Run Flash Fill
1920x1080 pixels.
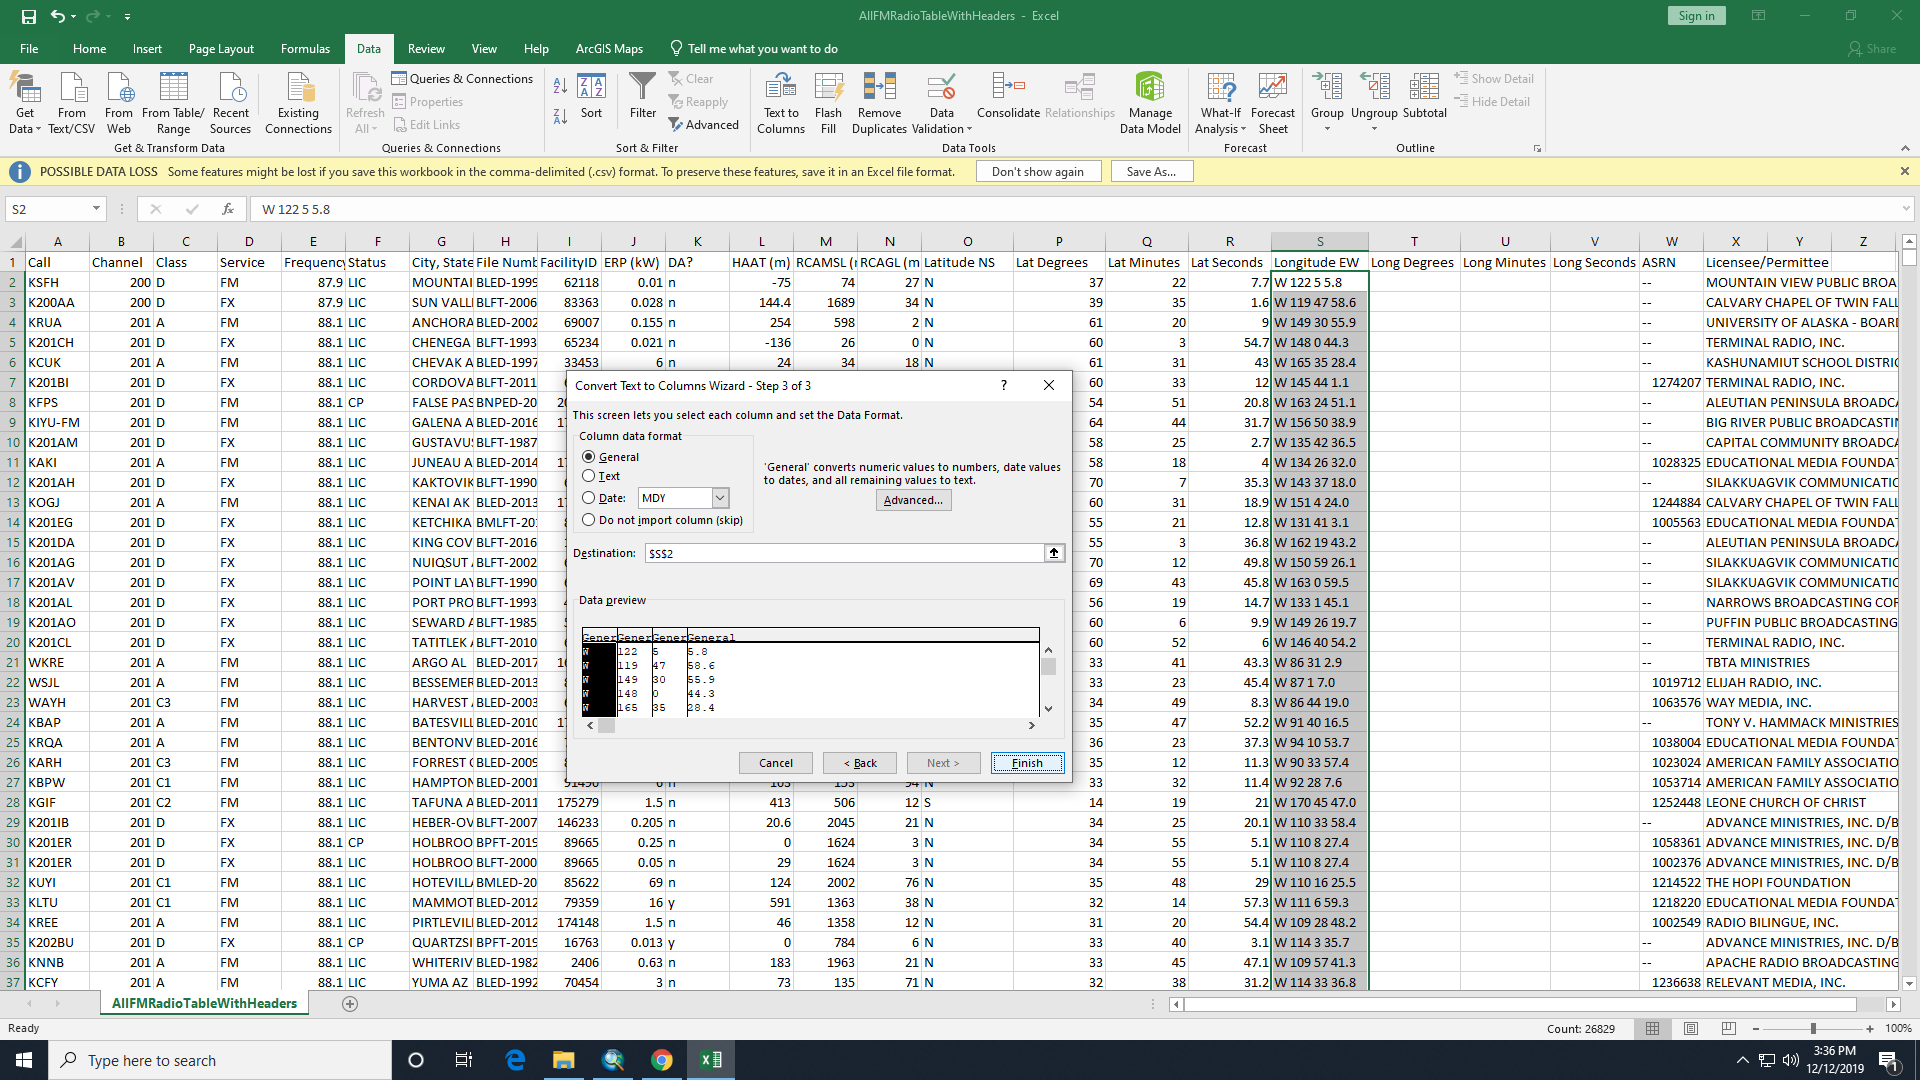point(828,103)
